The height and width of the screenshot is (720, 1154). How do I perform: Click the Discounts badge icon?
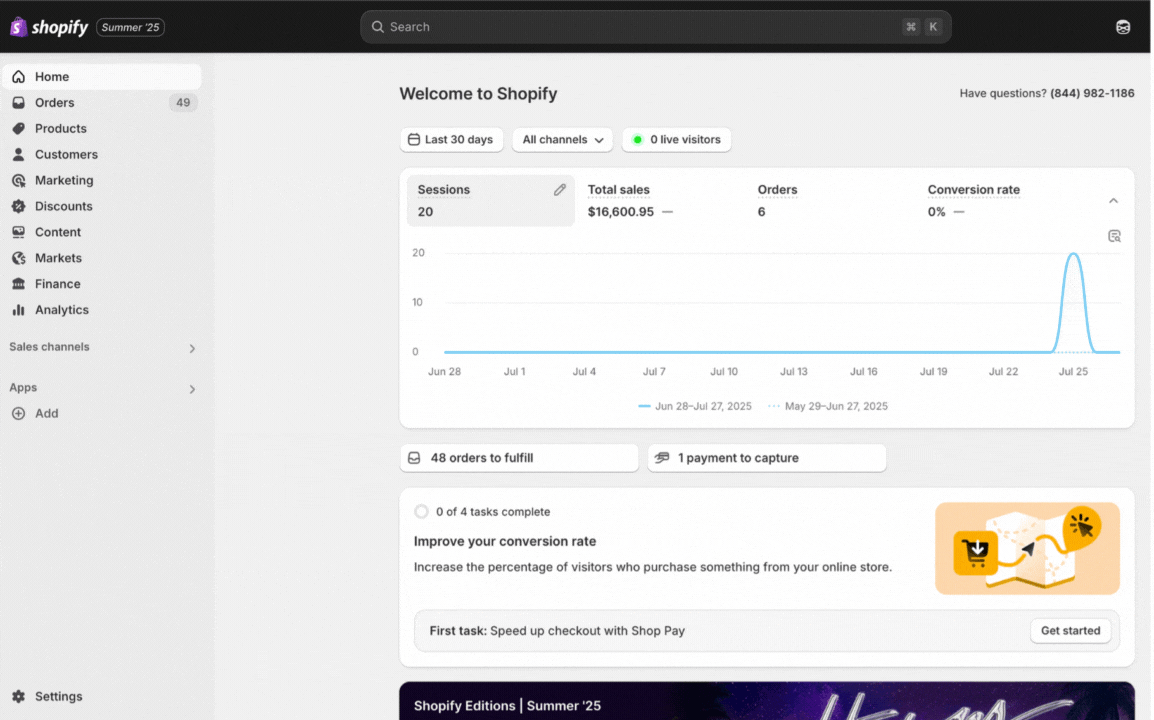(18, 206)
